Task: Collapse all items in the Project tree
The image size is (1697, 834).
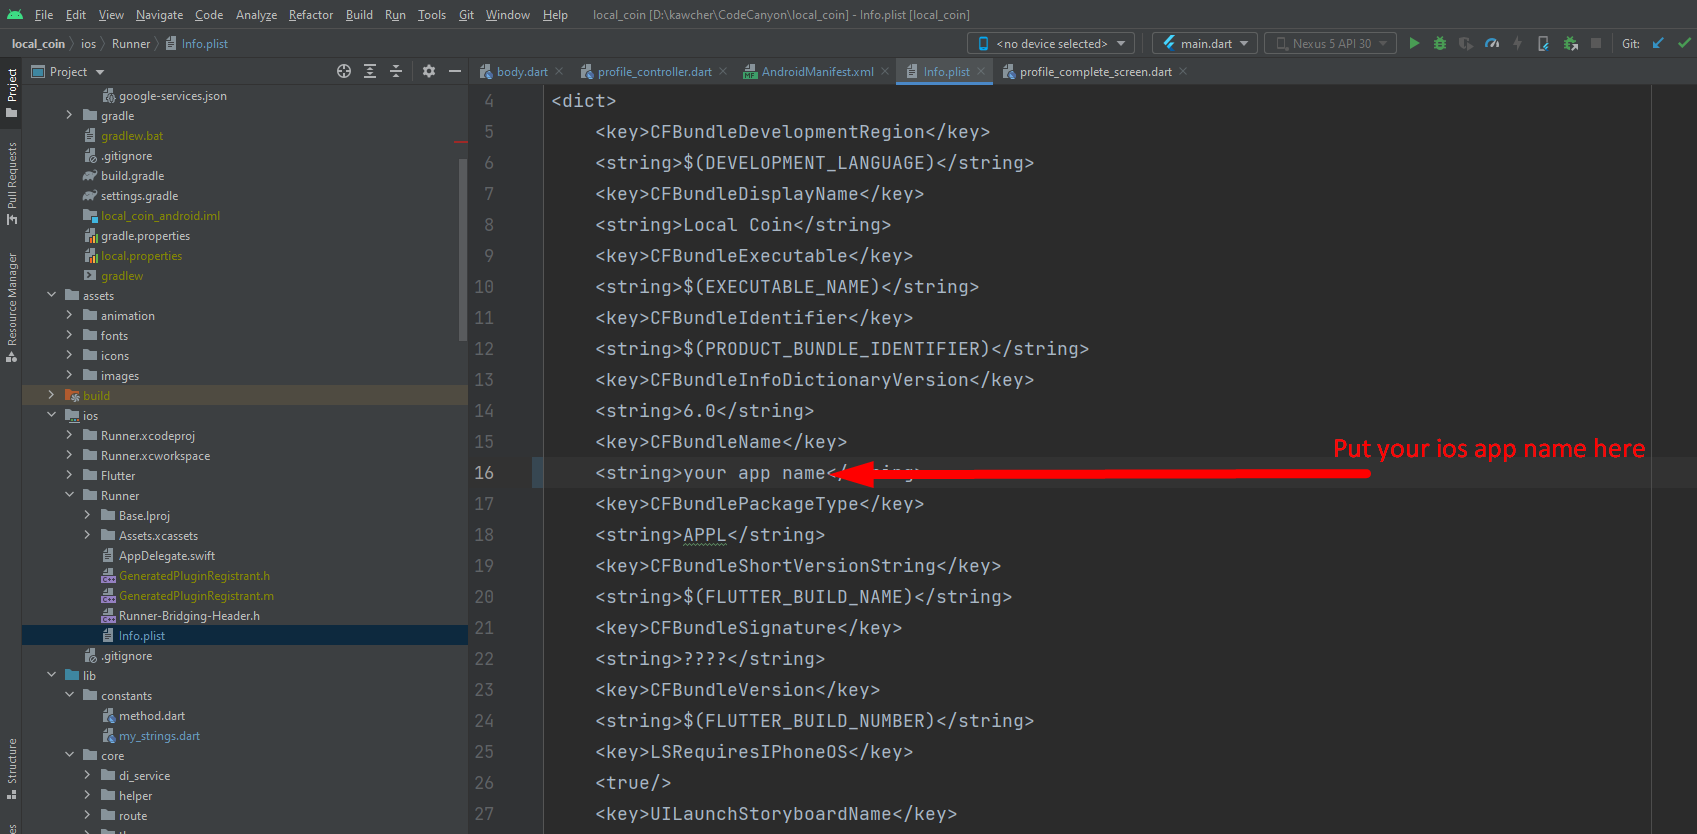Action: point(396,71)
